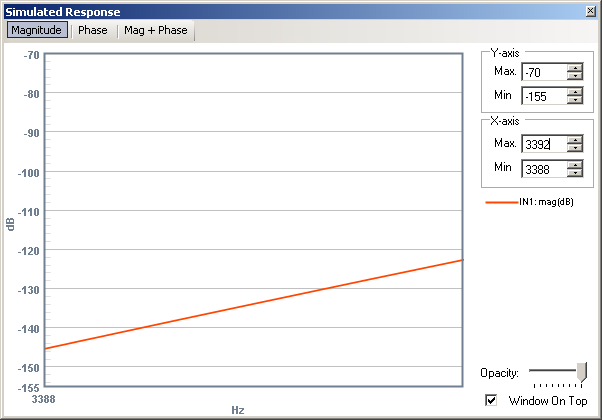Click the orange magnitude curve in the plot
The width and height of the screenshot is (602, 420).
tap(253, 304)
